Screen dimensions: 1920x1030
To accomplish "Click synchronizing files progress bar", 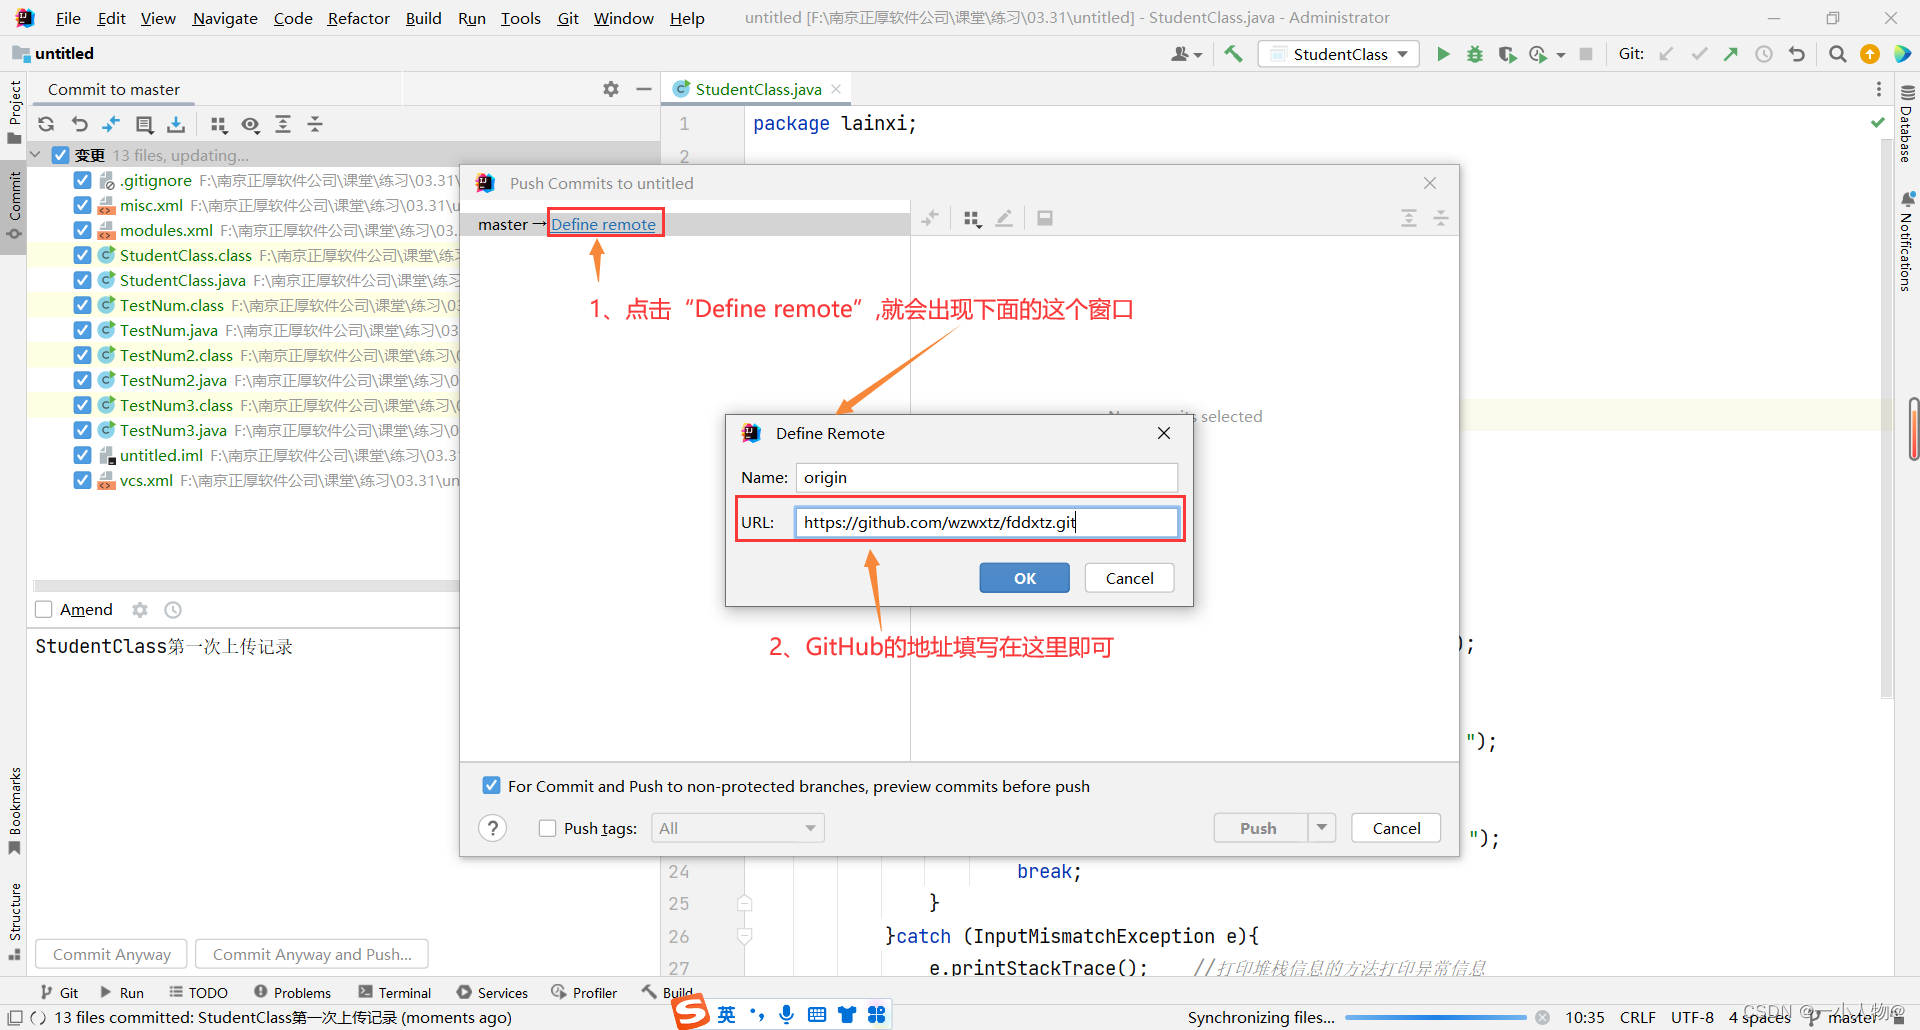I will click(1436, 1017).
